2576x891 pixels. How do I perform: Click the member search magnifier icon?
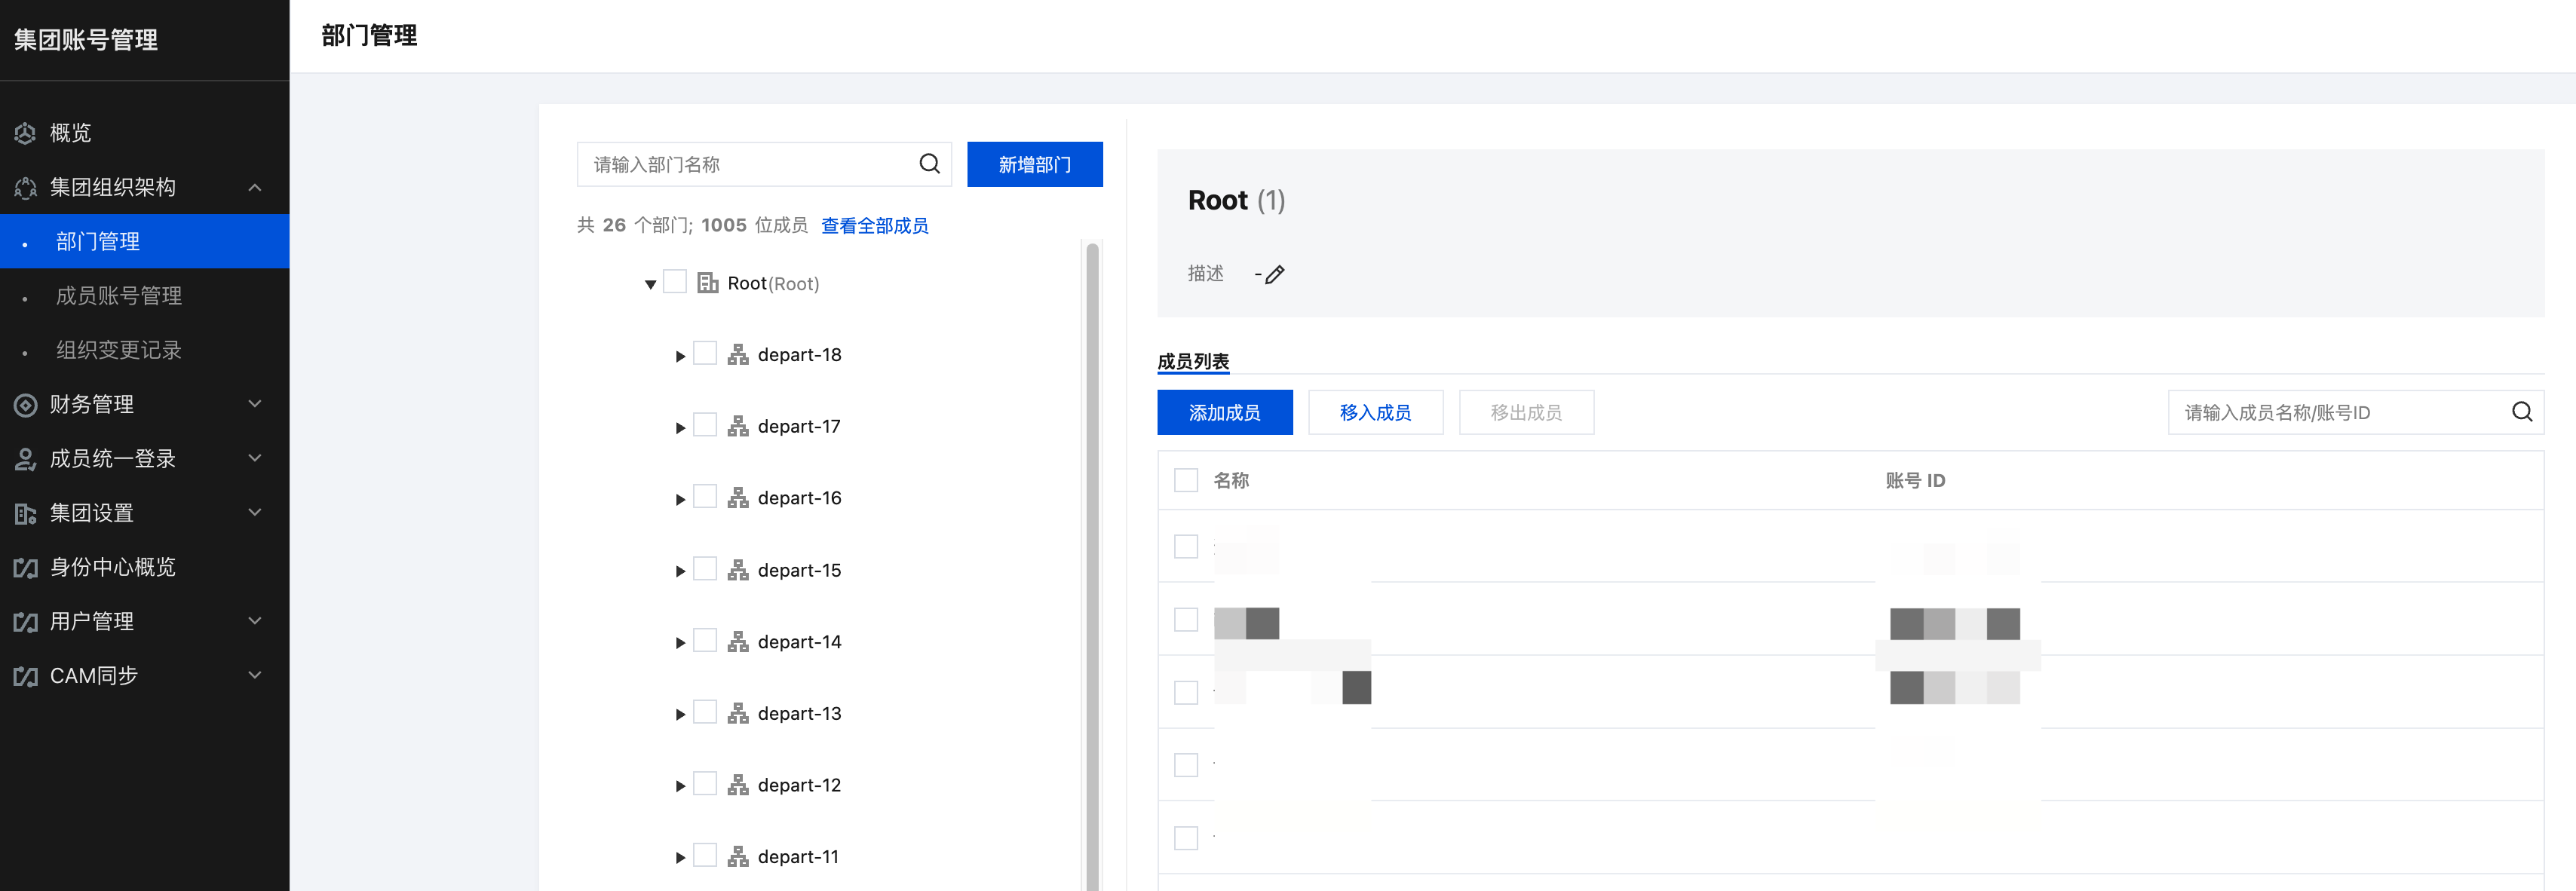pos(2521,412)
